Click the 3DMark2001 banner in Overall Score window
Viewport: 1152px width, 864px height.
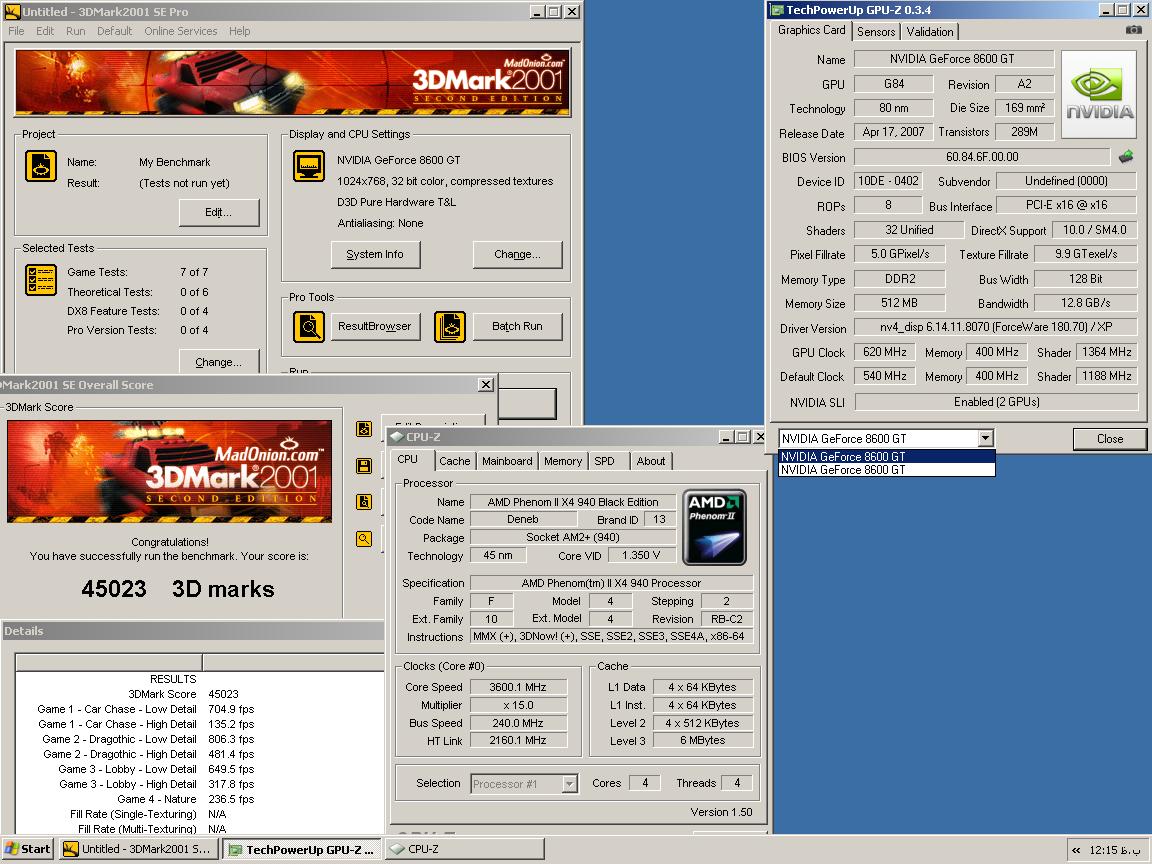click(170, 472)
